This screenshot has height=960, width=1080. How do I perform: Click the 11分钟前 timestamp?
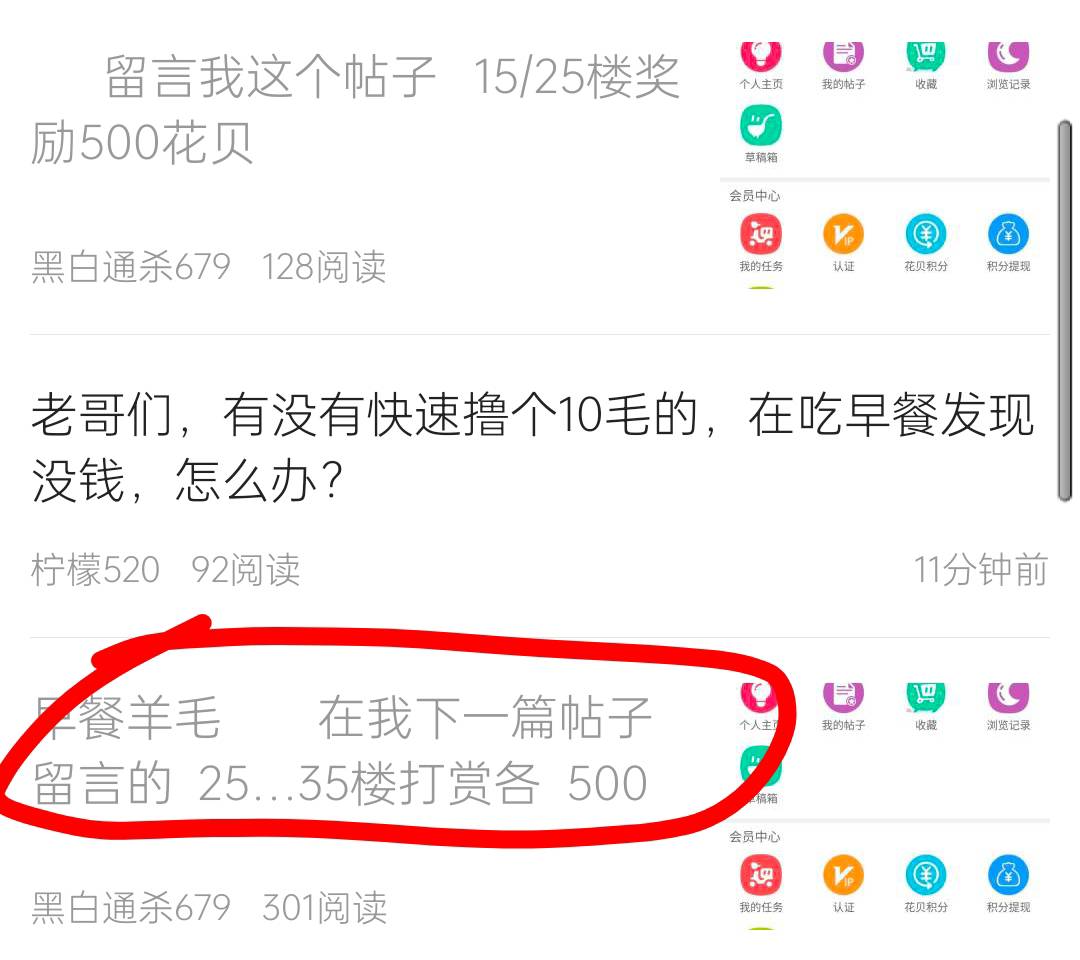(x=980, y=570)
